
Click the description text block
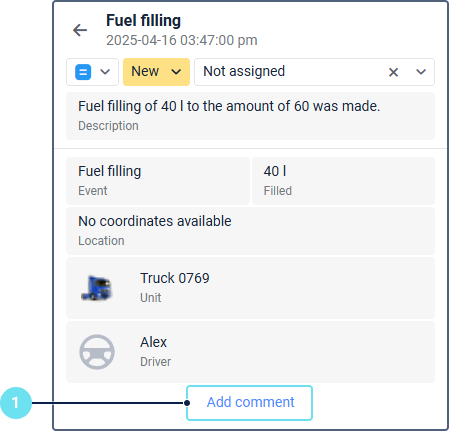point(250,116)
